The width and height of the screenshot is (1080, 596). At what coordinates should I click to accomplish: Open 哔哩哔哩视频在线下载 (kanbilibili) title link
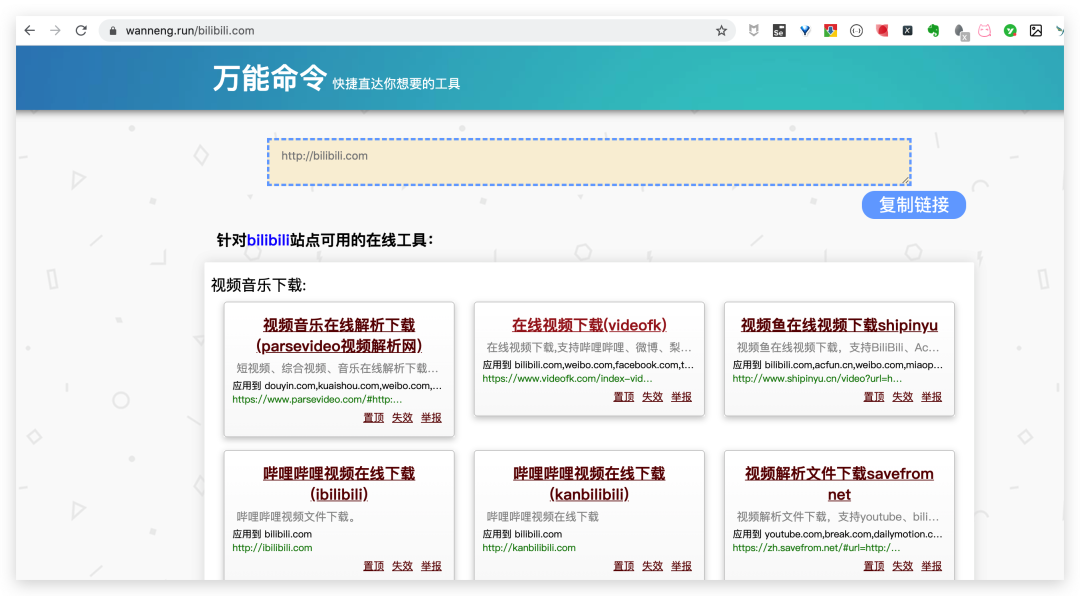[589, 484]
